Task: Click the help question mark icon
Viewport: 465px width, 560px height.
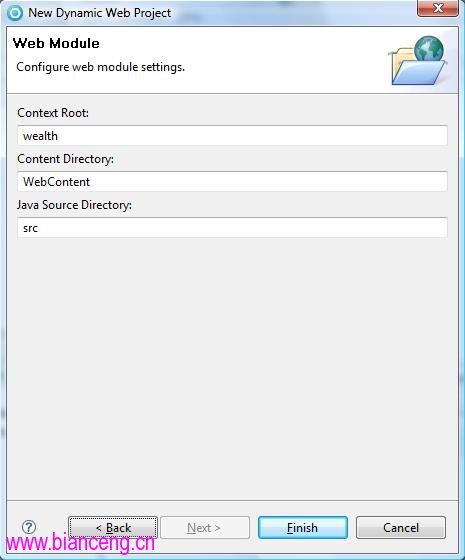Action: tap(29, 527)
